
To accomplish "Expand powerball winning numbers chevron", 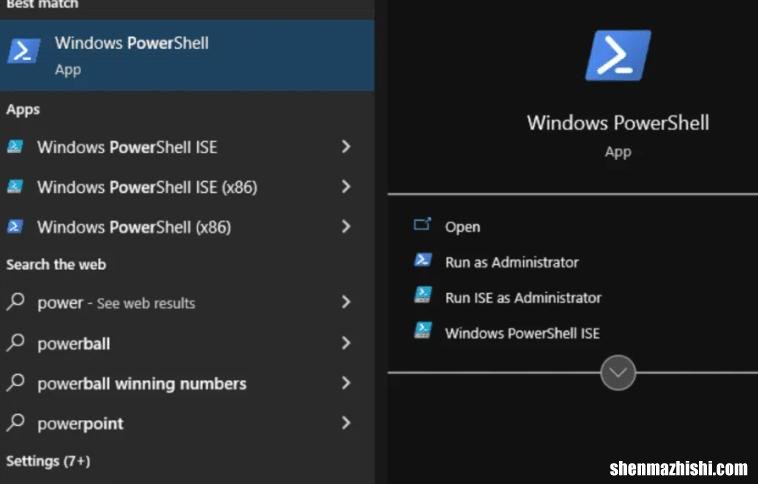I will click(x=346, y=383).
